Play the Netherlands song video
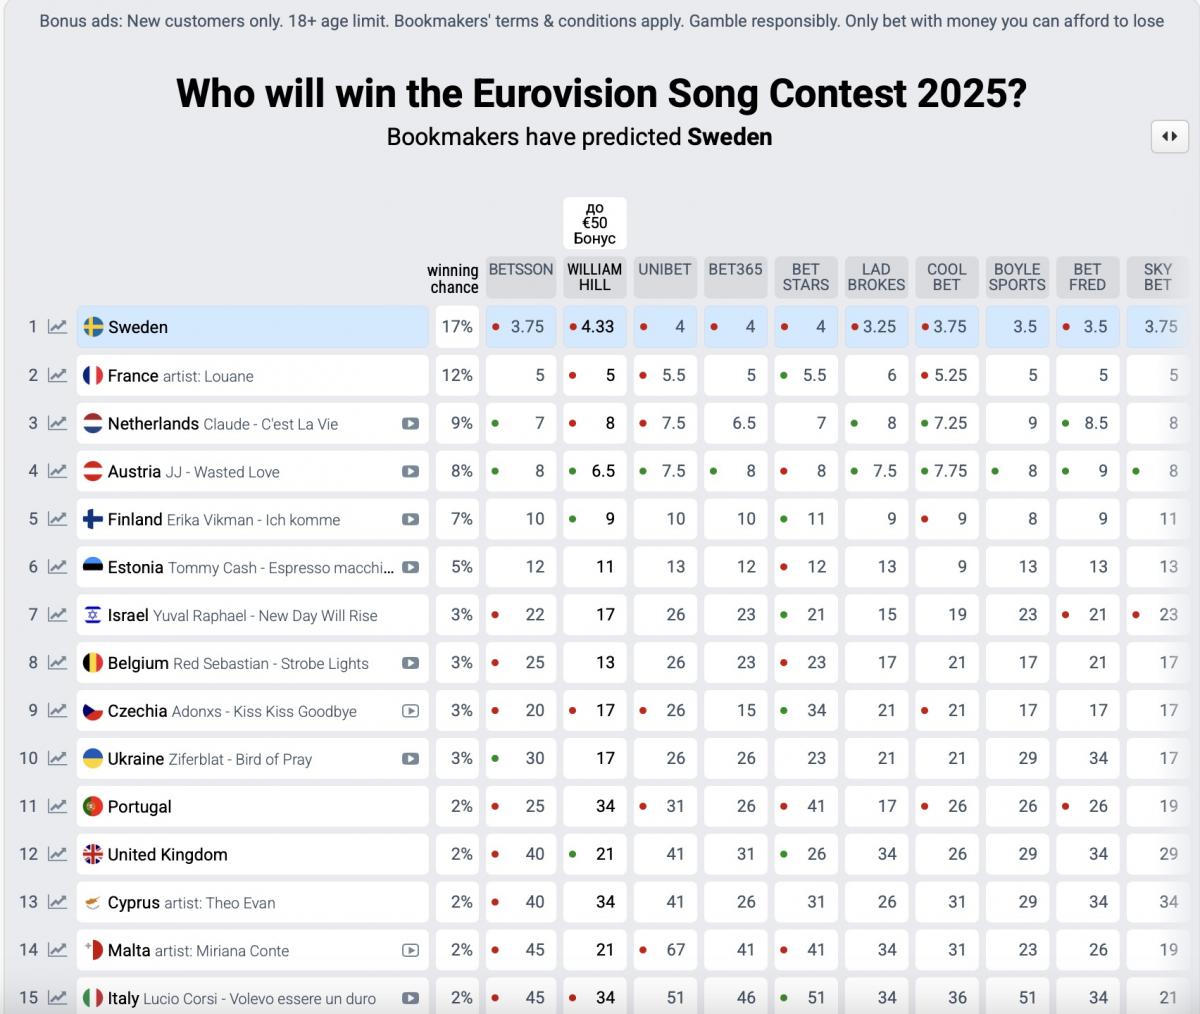 (x=410, y=423)
